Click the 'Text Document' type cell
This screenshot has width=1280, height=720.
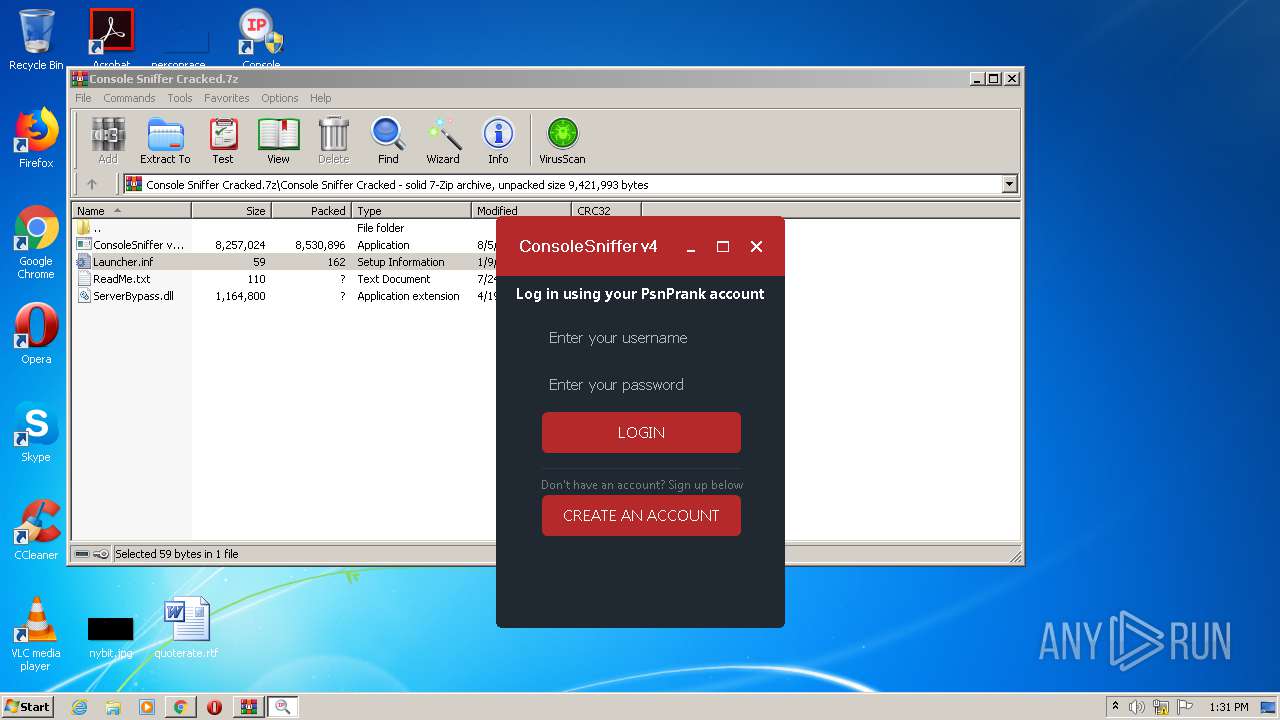pyautogui.click(x=394, y=279)
